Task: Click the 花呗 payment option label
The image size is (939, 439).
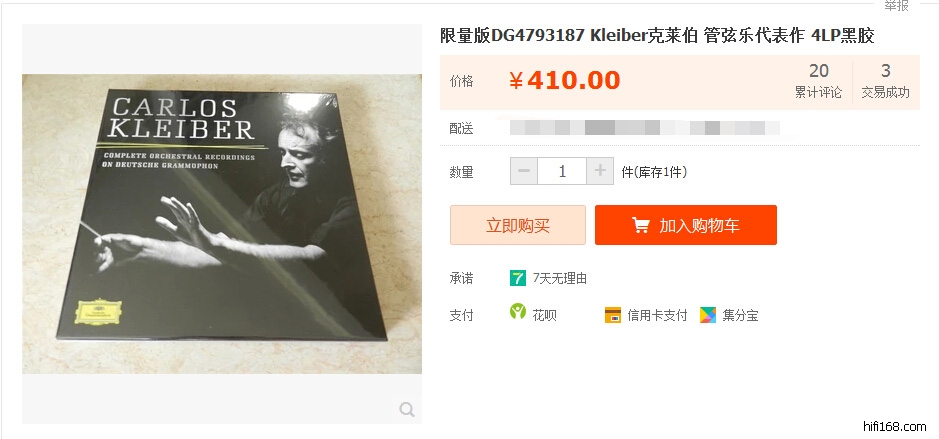Action: pyautogui.click(x=544, y=316)
